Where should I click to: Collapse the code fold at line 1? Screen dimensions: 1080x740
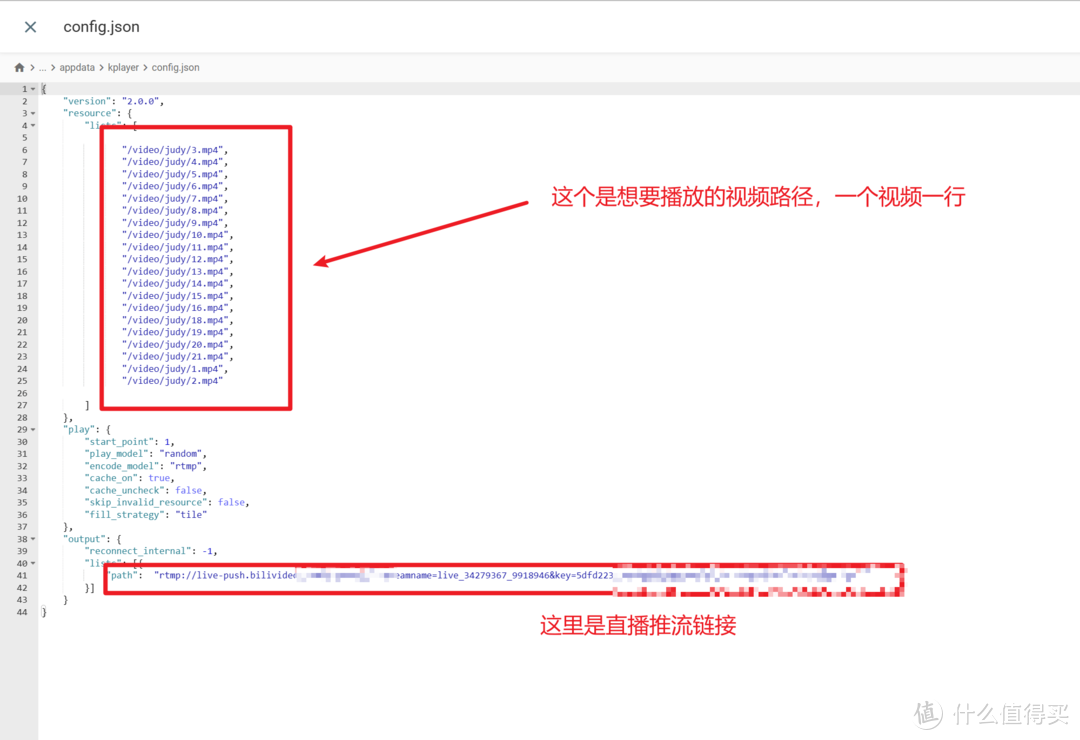coord(33,89)
